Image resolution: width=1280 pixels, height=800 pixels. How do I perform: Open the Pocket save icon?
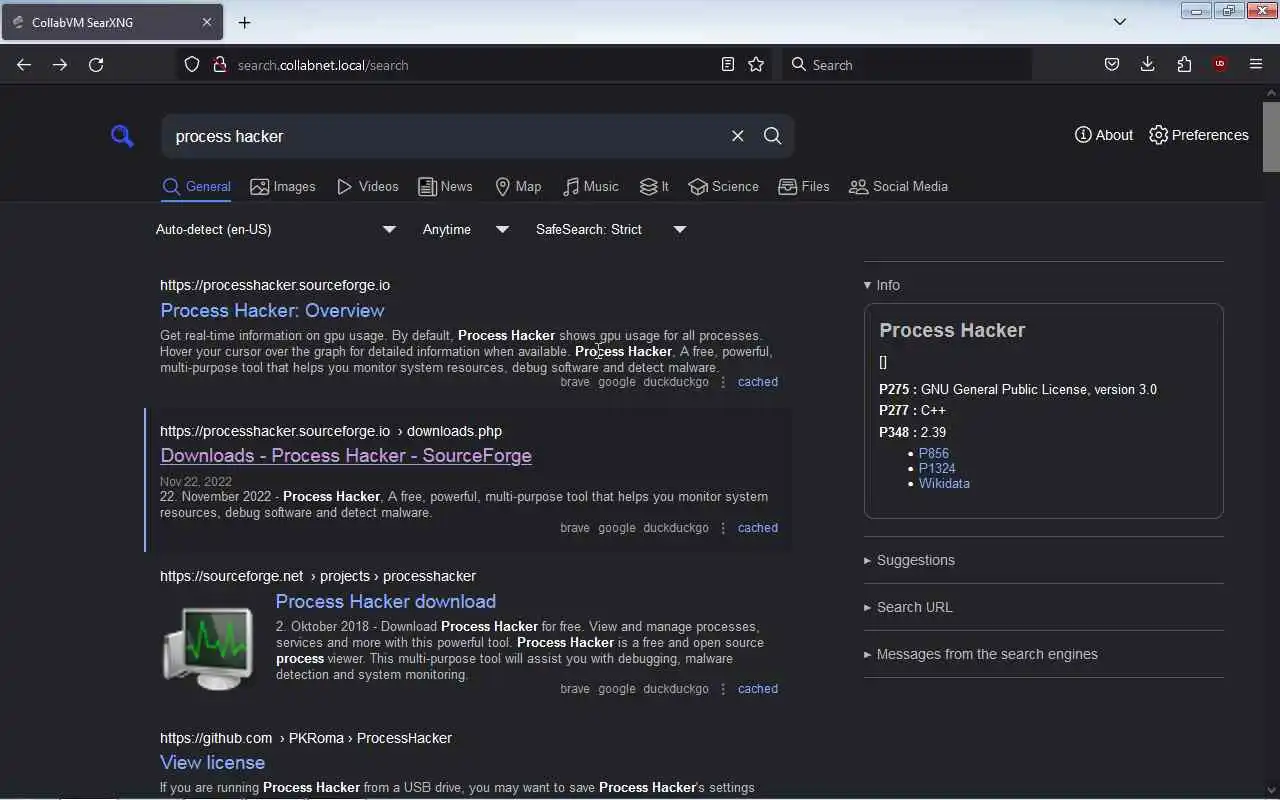[1112, 65]
